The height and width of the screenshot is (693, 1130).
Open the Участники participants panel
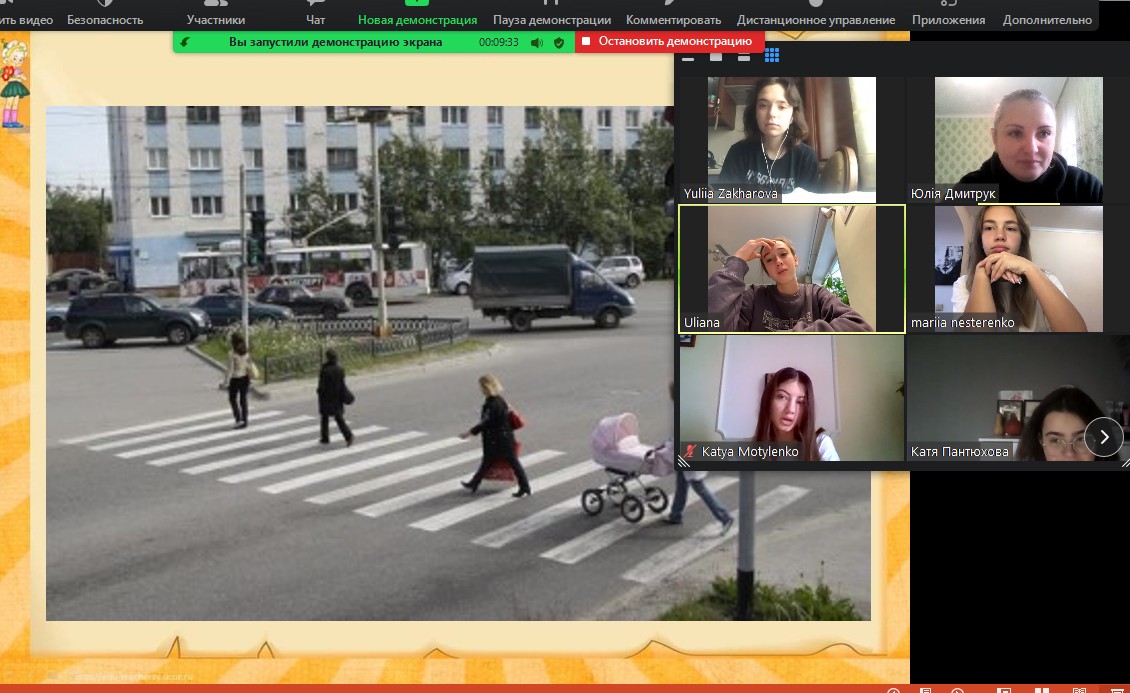216,14
